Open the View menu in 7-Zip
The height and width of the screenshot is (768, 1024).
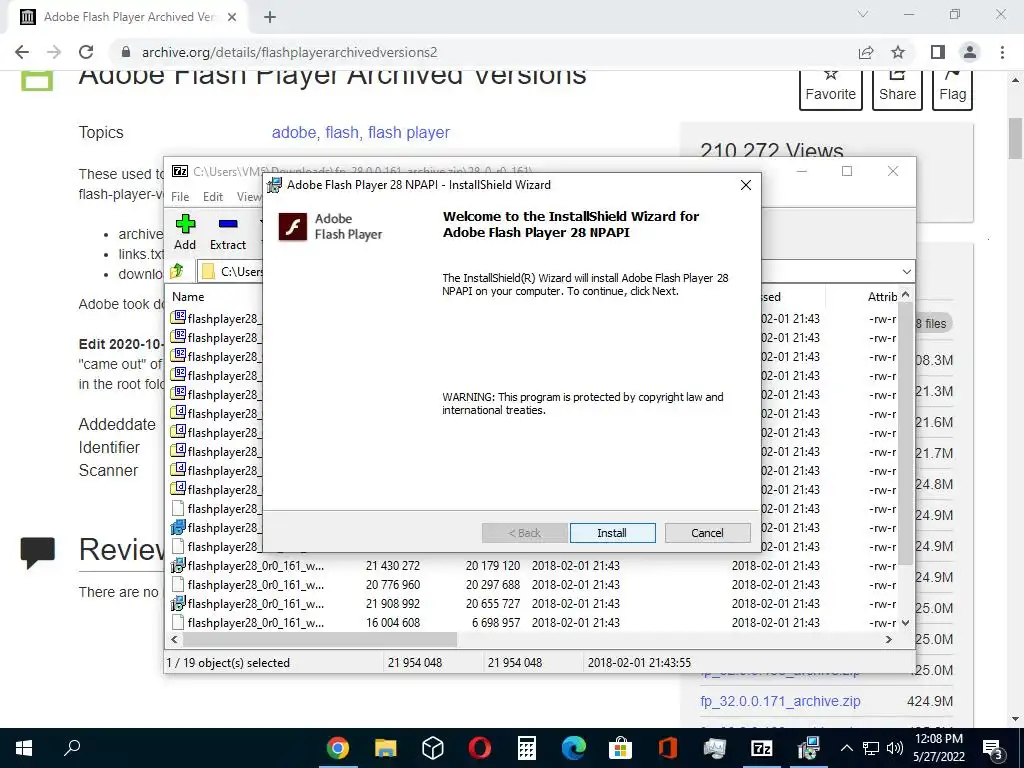coord(249,197)
